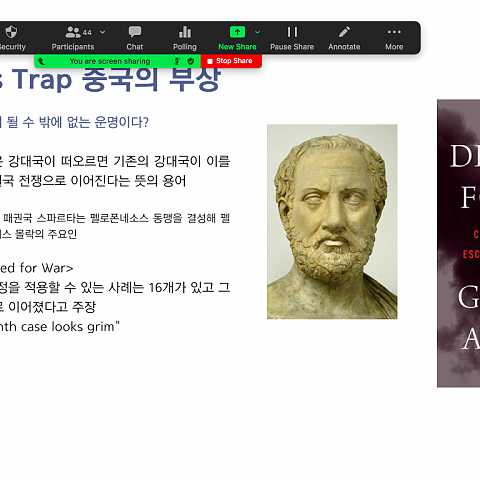This screenshot has width=480, height=480.
Task: Expand the Participants chevron dropdown
Action: [103, 32]
